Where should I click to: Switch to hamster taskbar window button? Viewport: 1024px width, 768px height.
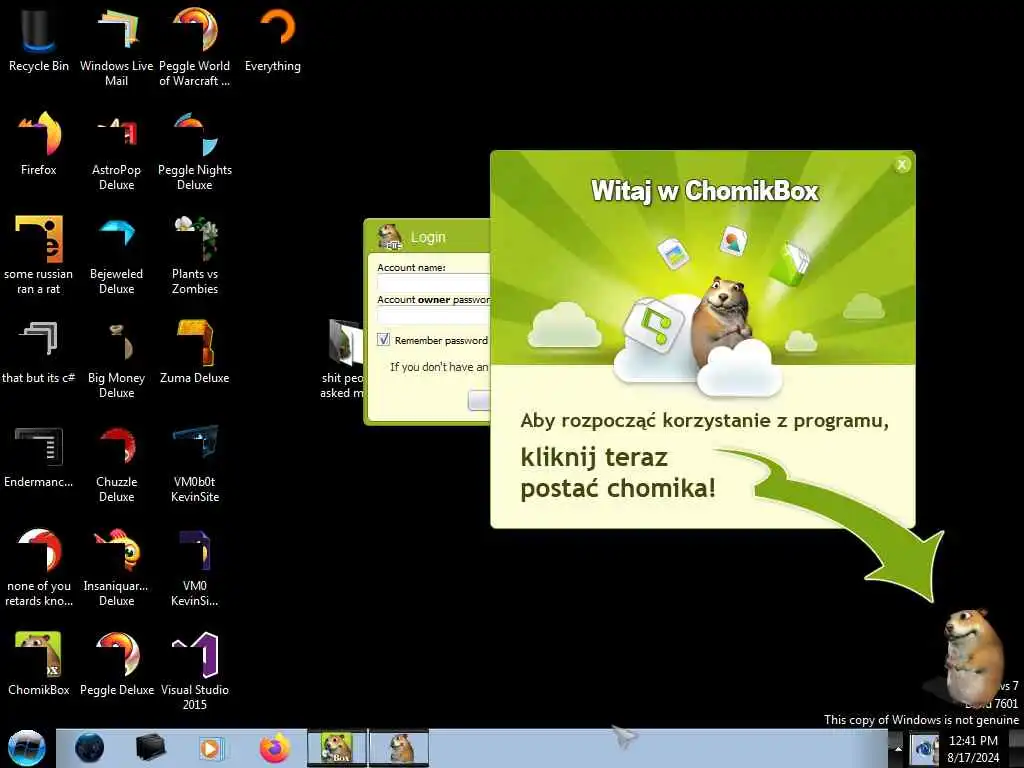[x=399, y=748]
